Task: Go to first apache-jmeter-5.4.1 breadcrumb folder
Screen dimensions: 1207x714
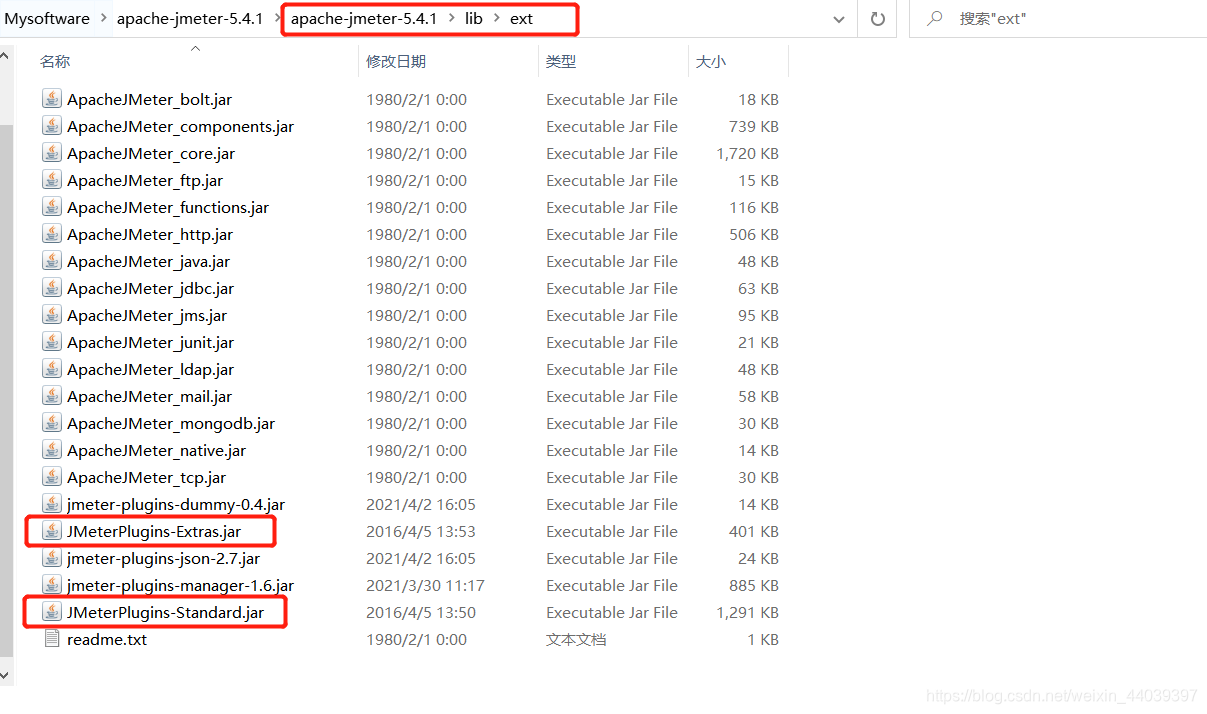Action: pos(190,19)
